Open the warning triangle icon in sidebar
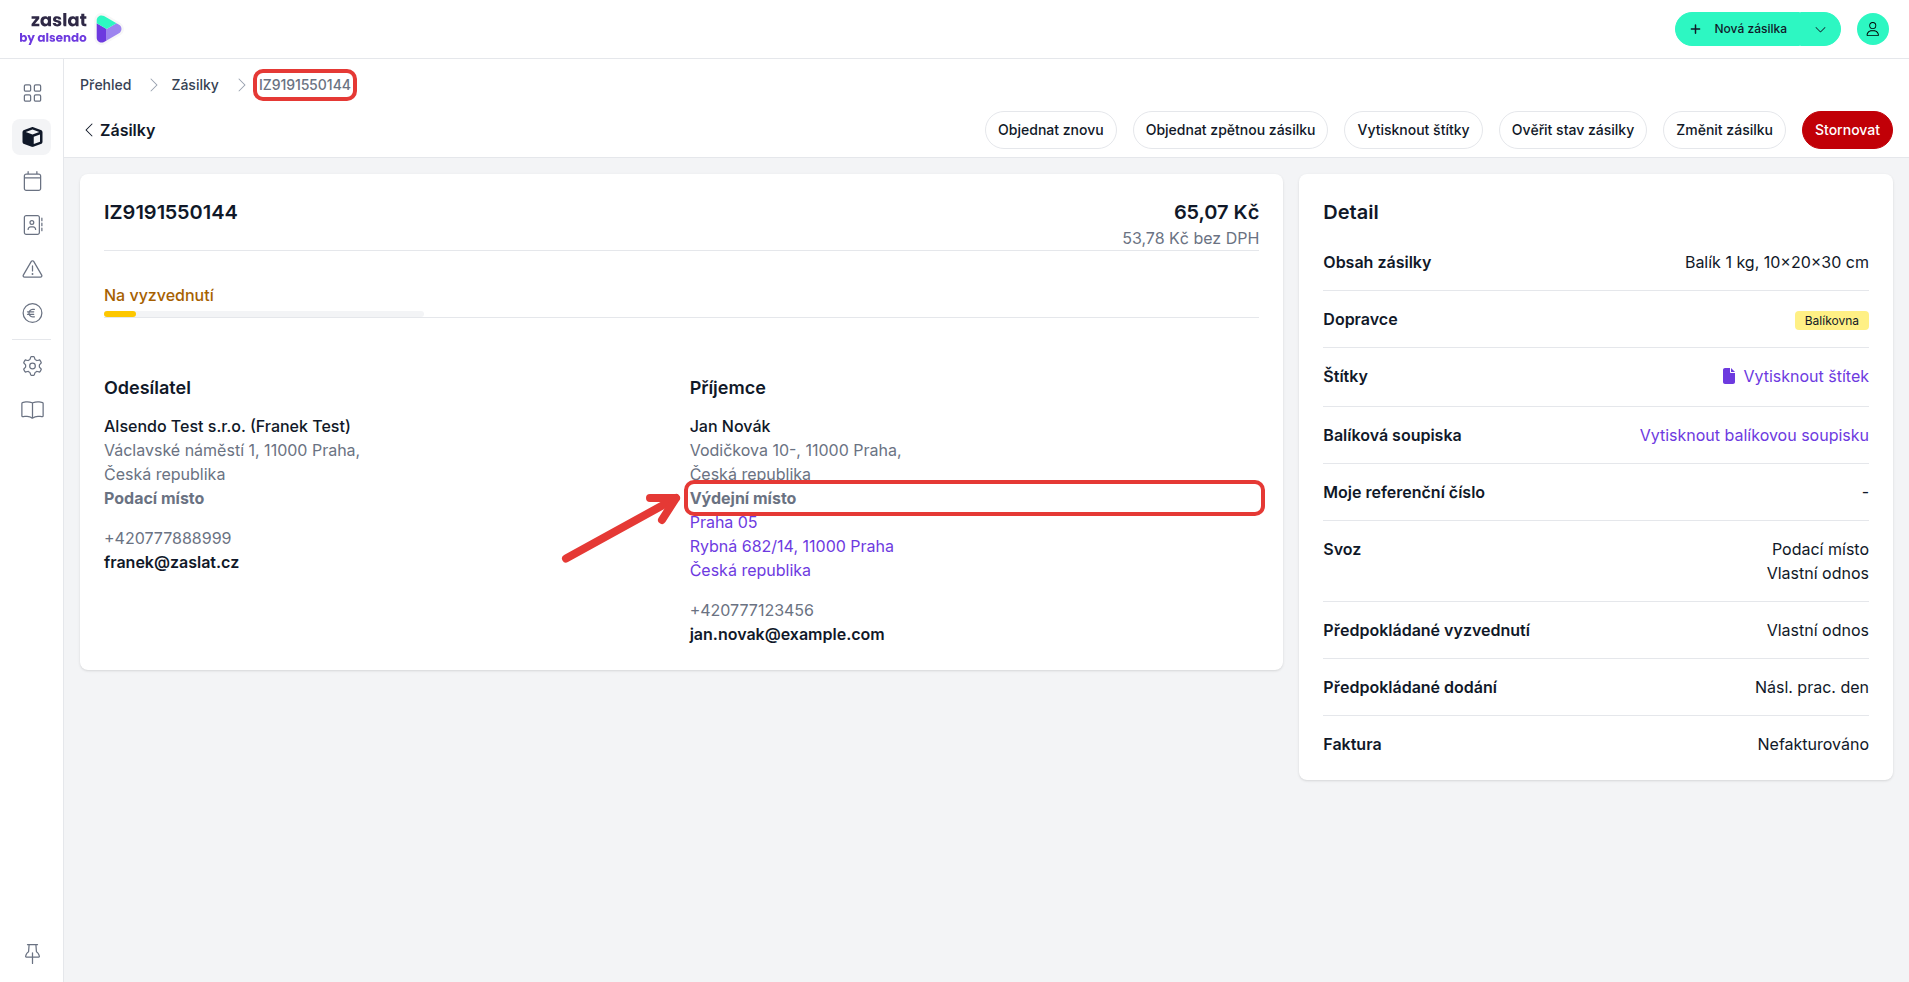 (x=32, y=269)
